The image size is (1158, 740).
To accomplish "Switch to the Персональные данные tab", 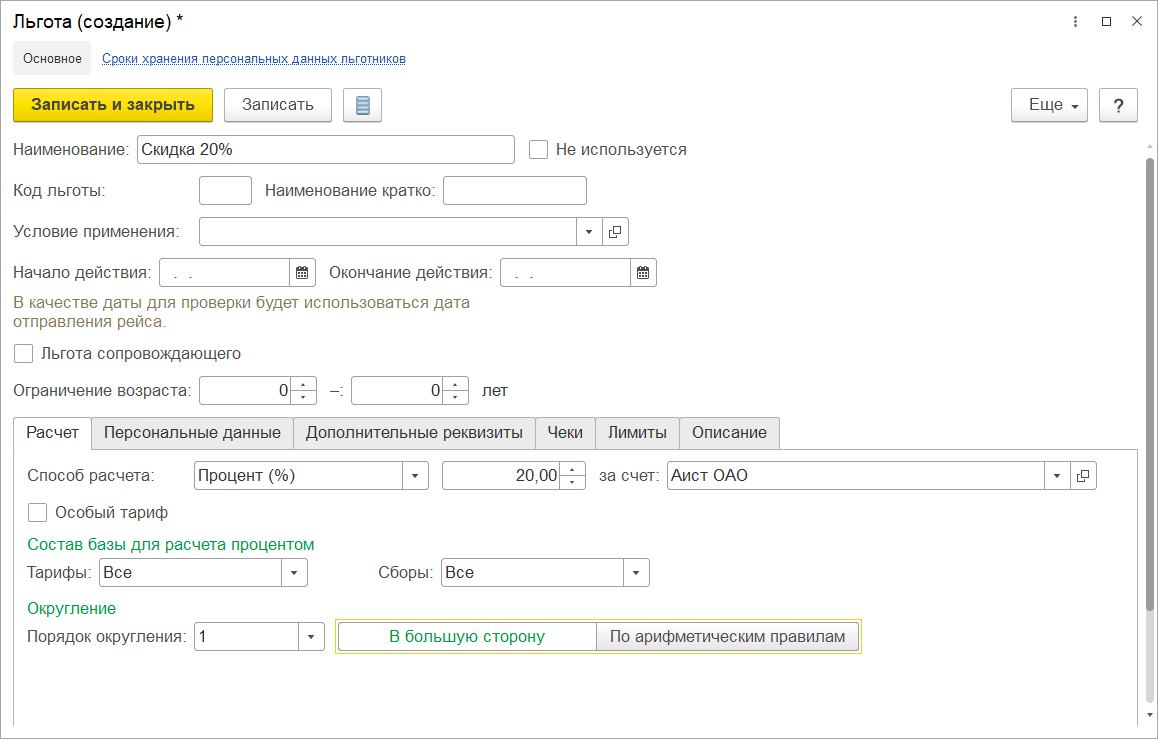I will [192, 433].
